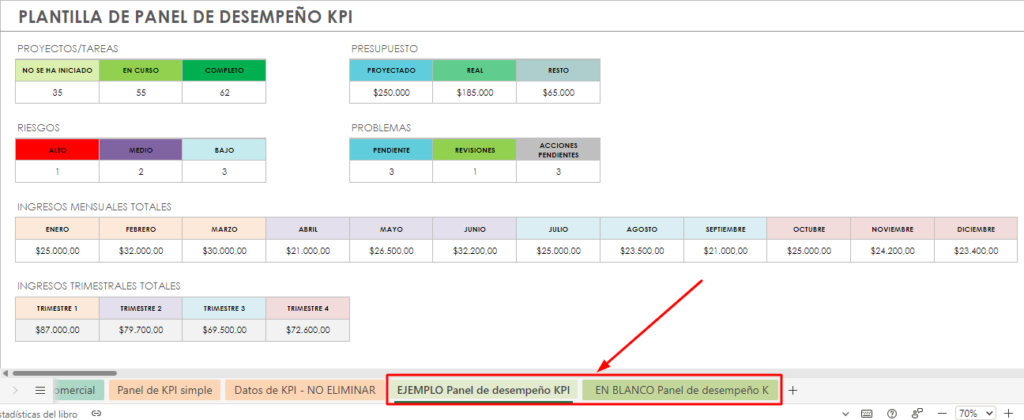Zoom out with the minus button
The image size is (1024, 420).
click(x=942, y=413)
